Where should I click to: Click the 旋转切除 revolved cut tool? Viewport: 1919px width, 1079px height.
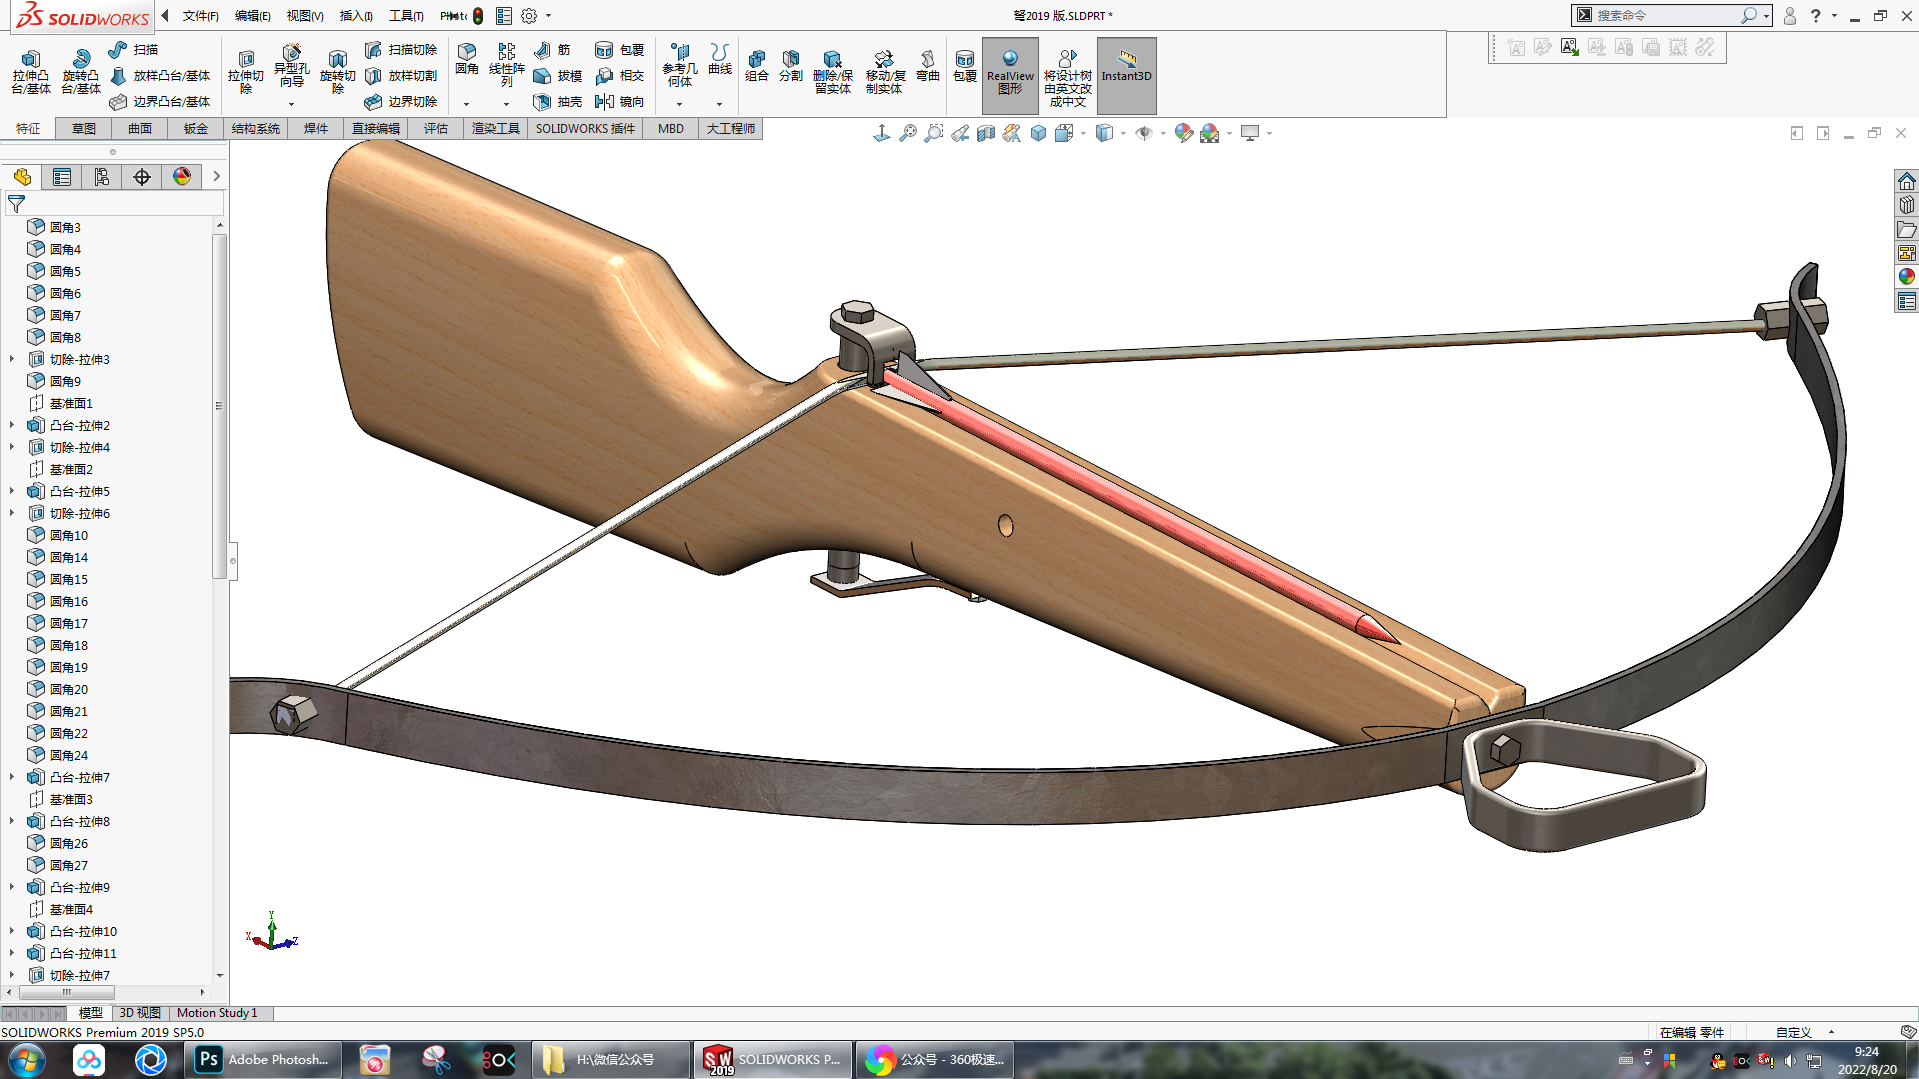pyautogui.click(x=338, y=72)
